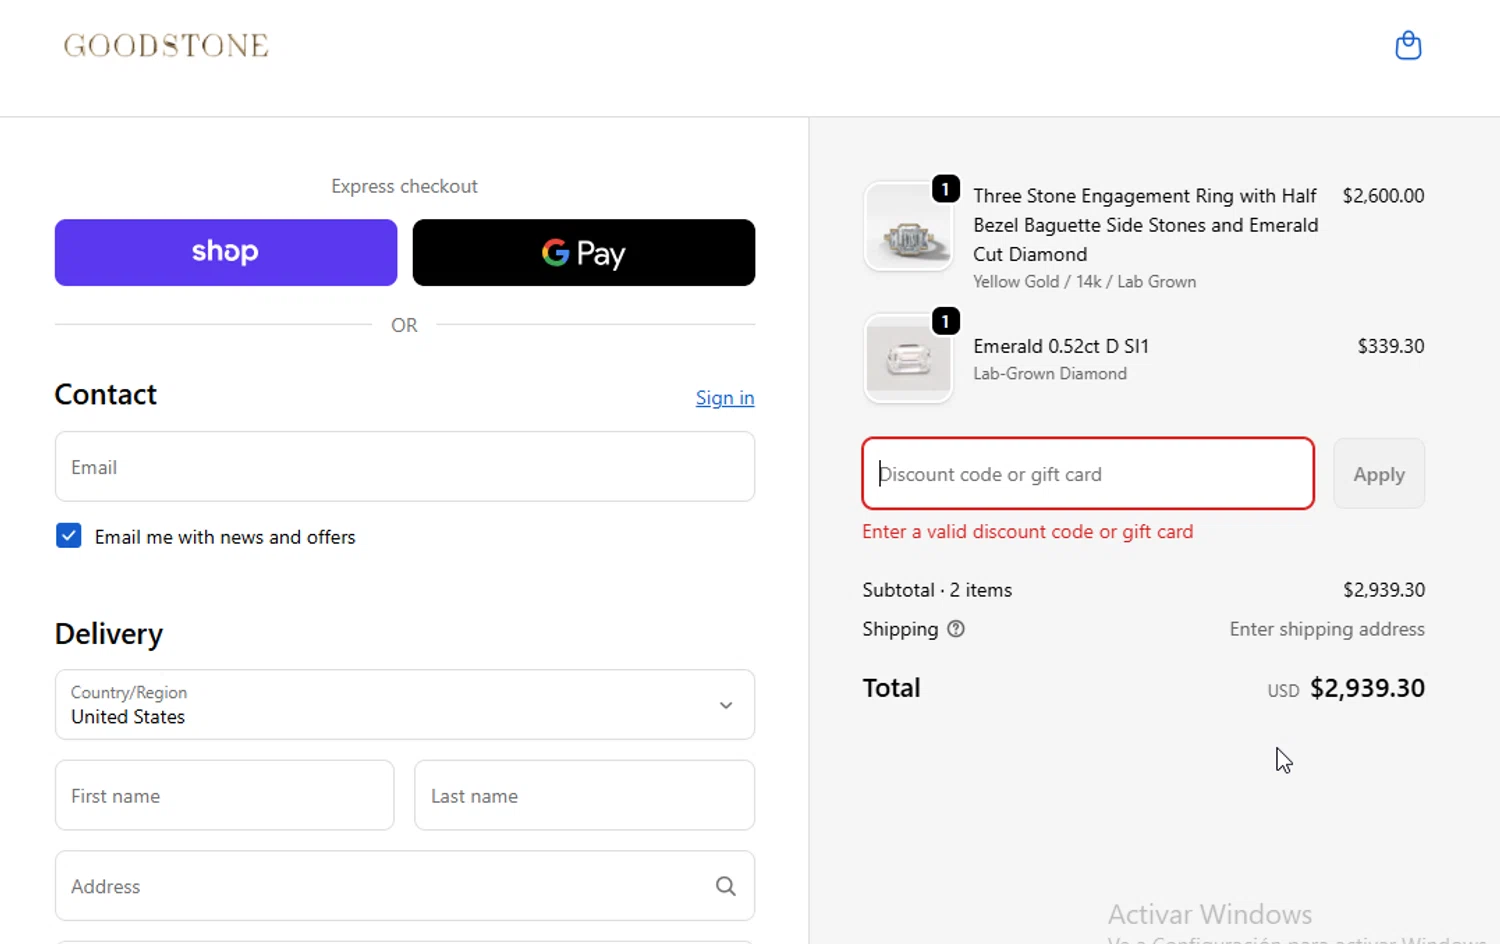Select the Enter shipping address text

(x=1327, y=629)
